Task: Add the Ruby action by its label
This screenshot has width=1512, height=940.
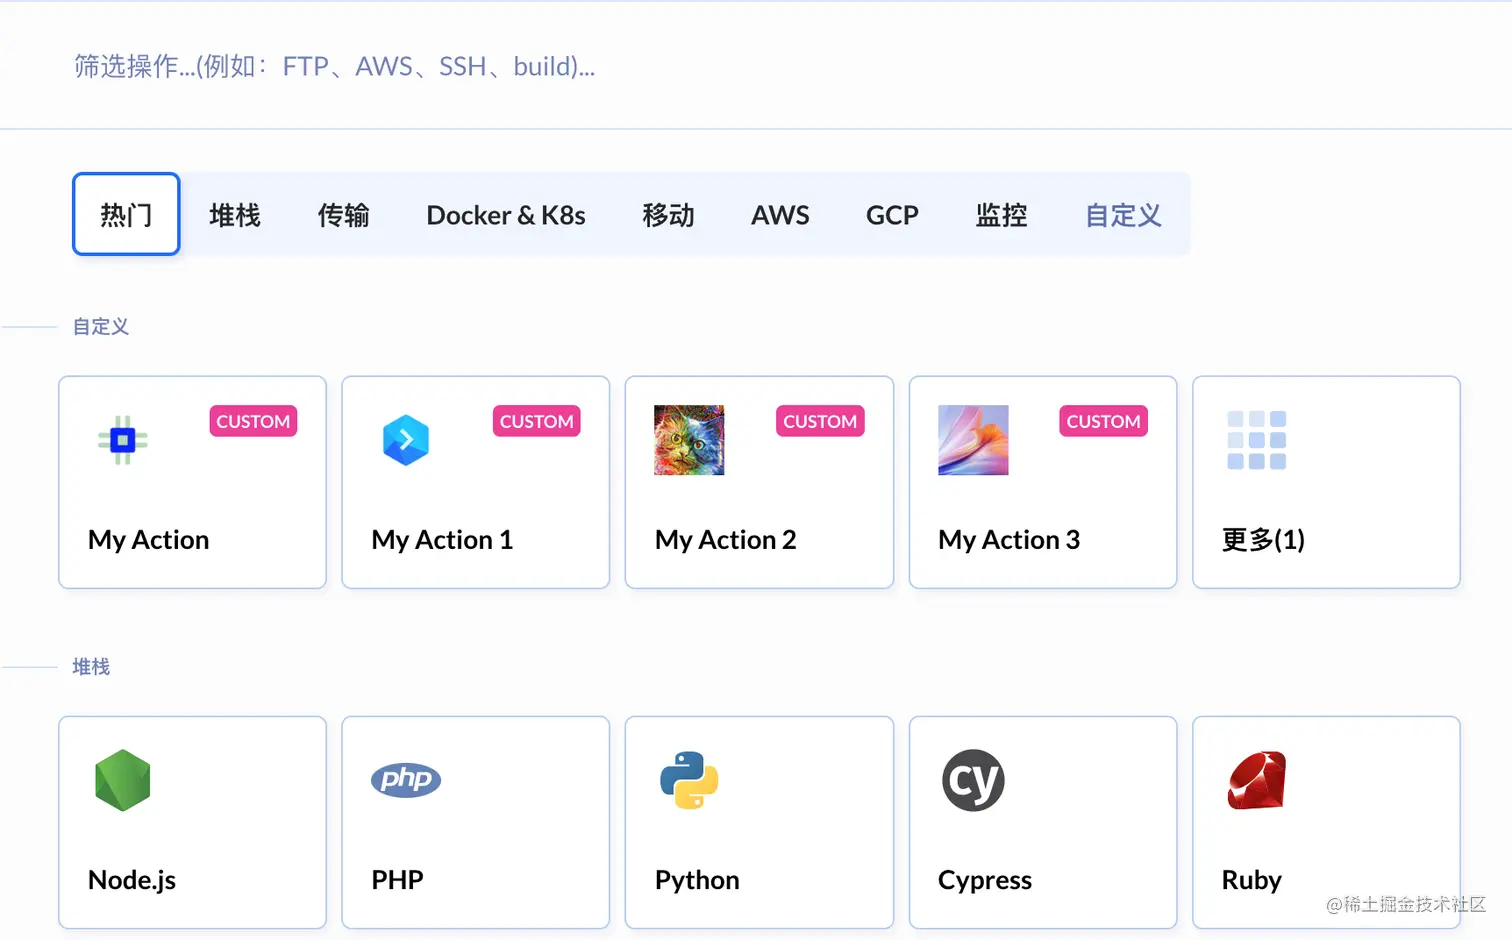Action: click(x=1251, y=880)
